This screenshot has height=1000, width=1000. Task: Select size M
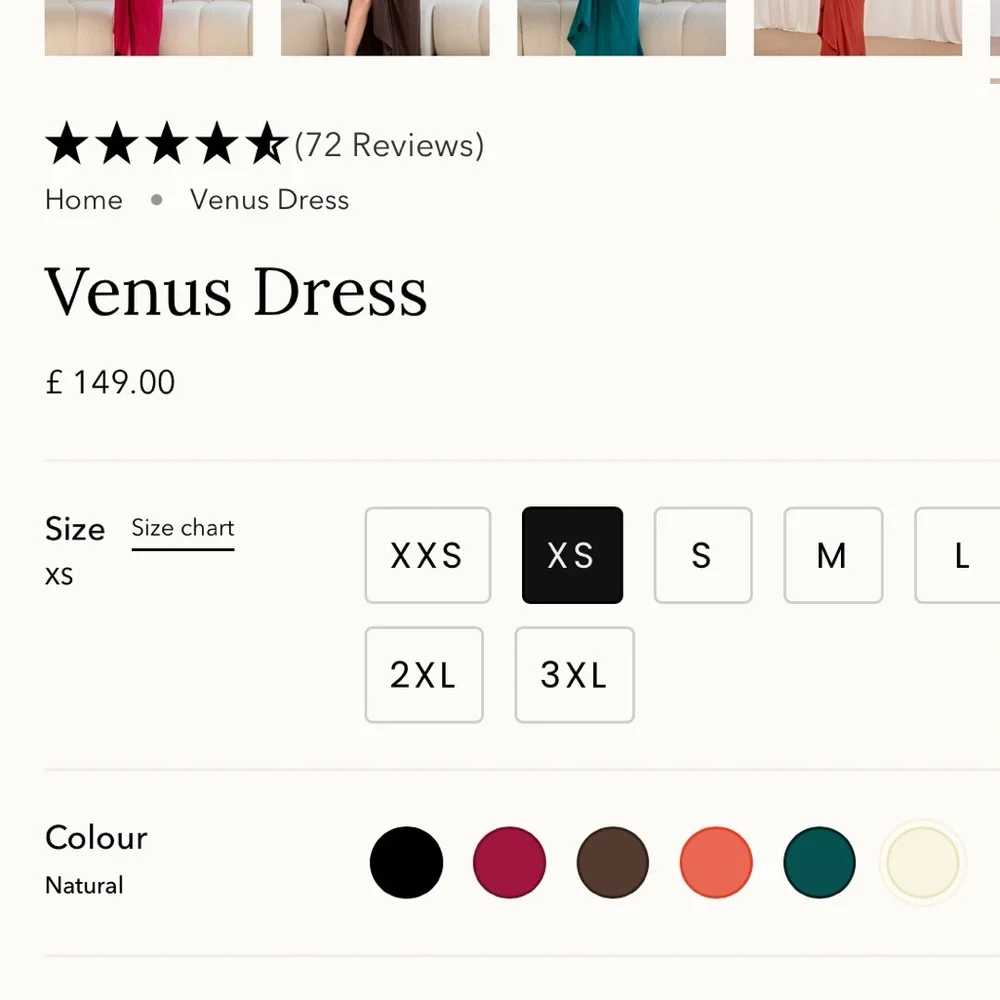[833, 555]
